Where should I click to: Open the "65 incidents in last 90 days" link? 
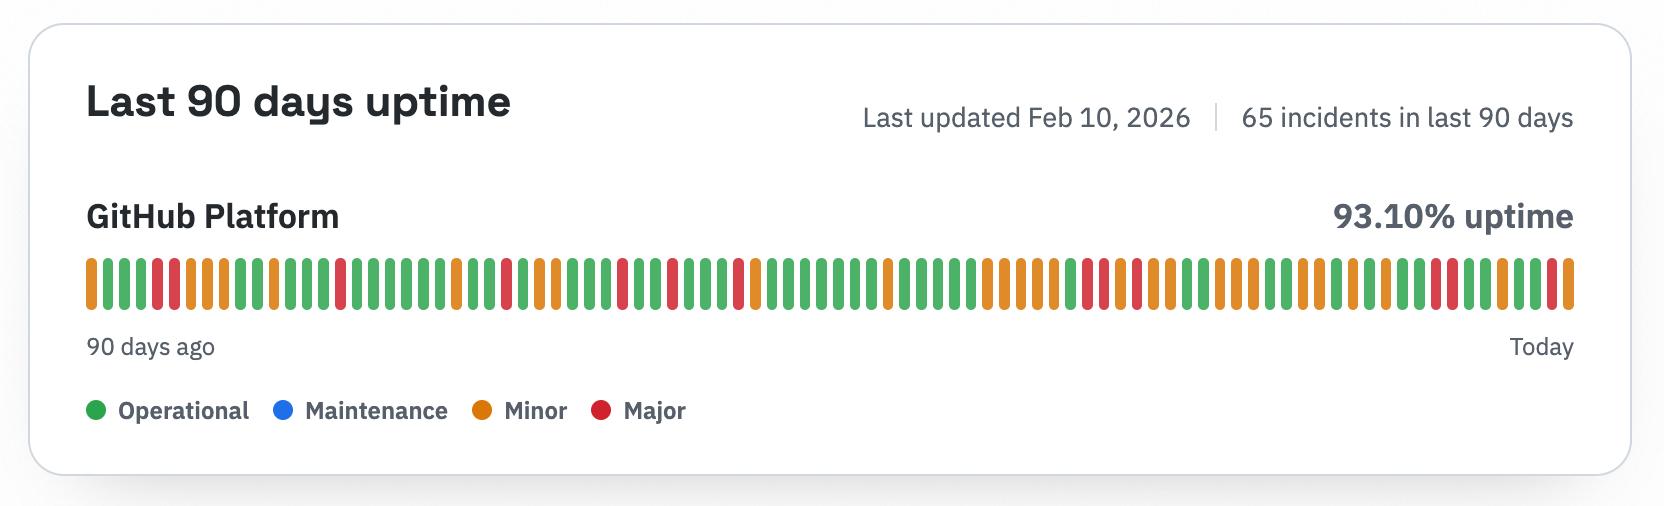[x=1407, y=118]
